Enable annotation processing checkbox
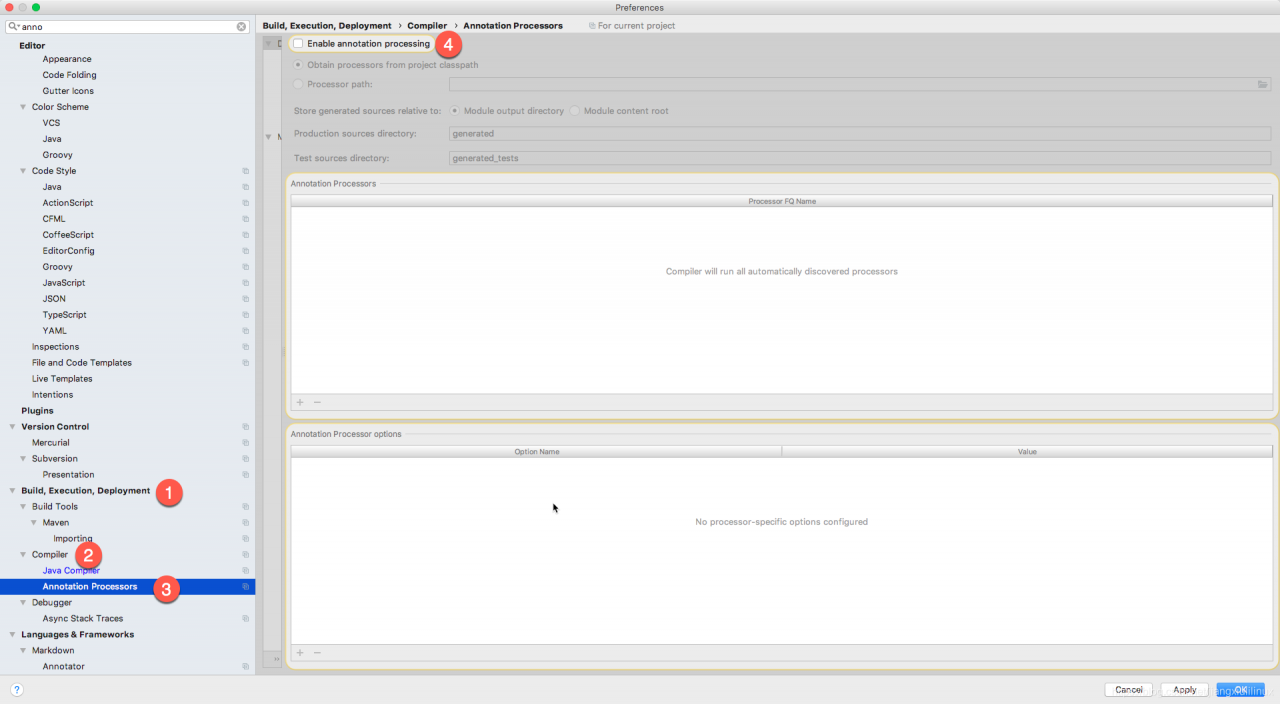 (x=298, y=44)
